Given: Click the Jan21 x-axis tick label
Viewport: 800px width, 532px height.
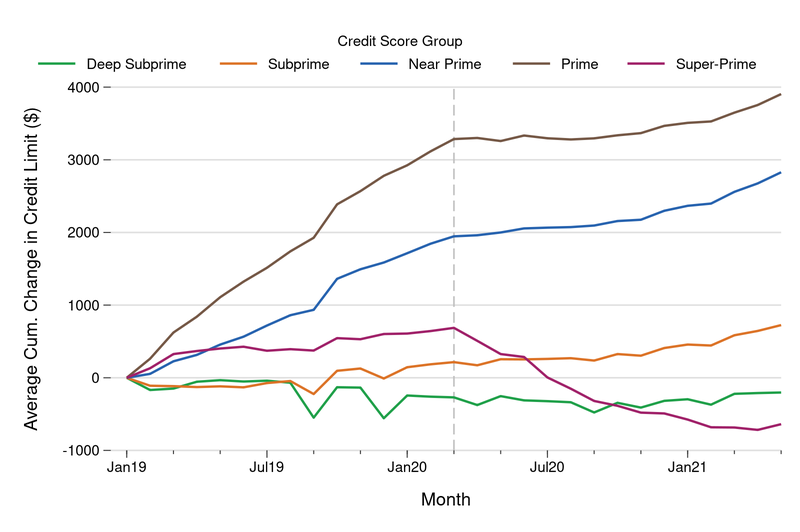Looking at the screenshot, I should [687, 466].
